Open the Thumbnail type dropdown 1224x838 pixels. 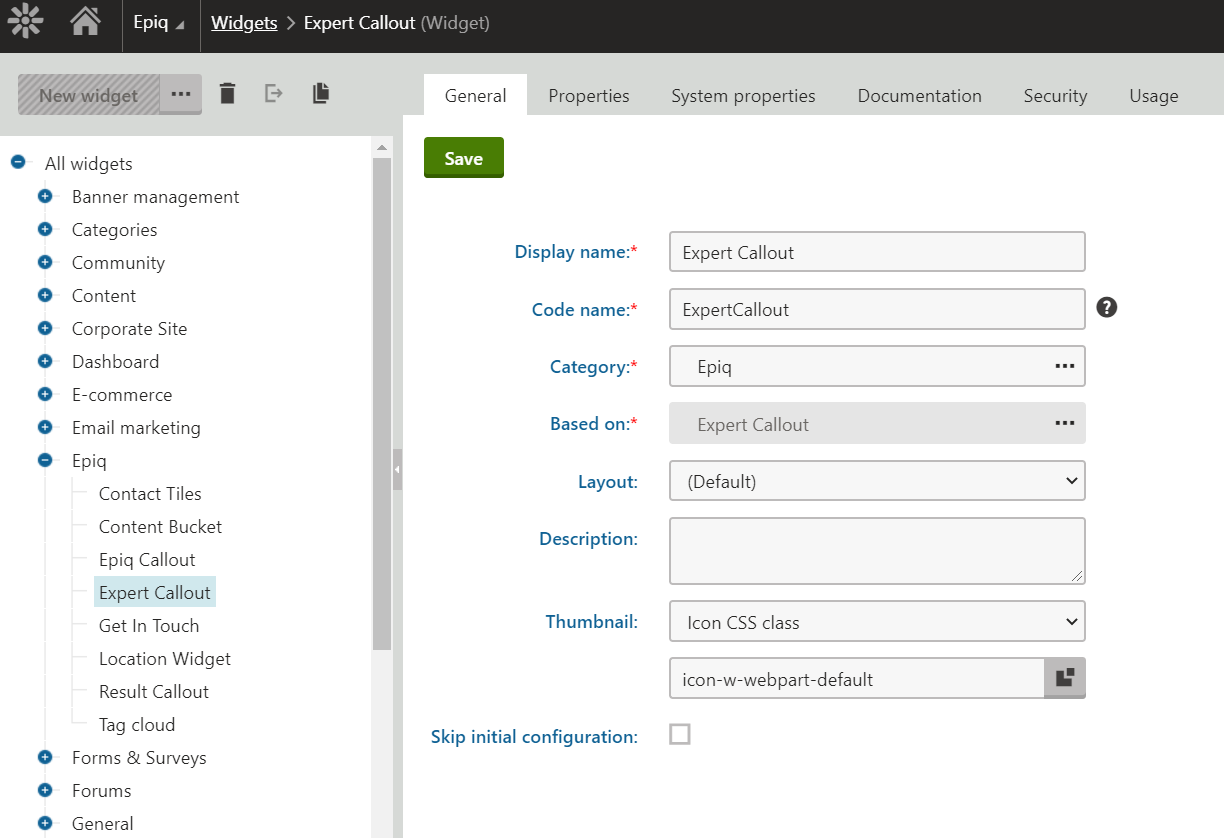[877, 622]
